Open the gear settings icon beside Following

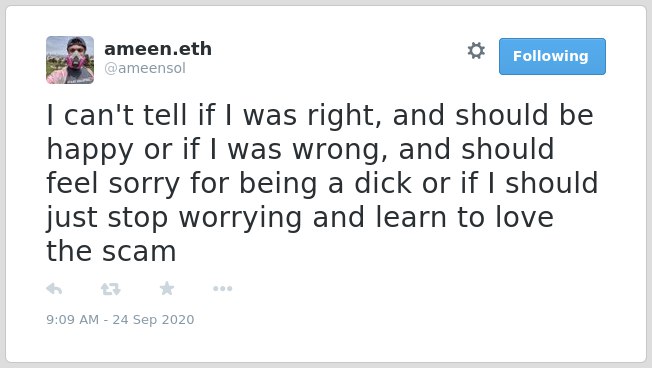point(476,51)
